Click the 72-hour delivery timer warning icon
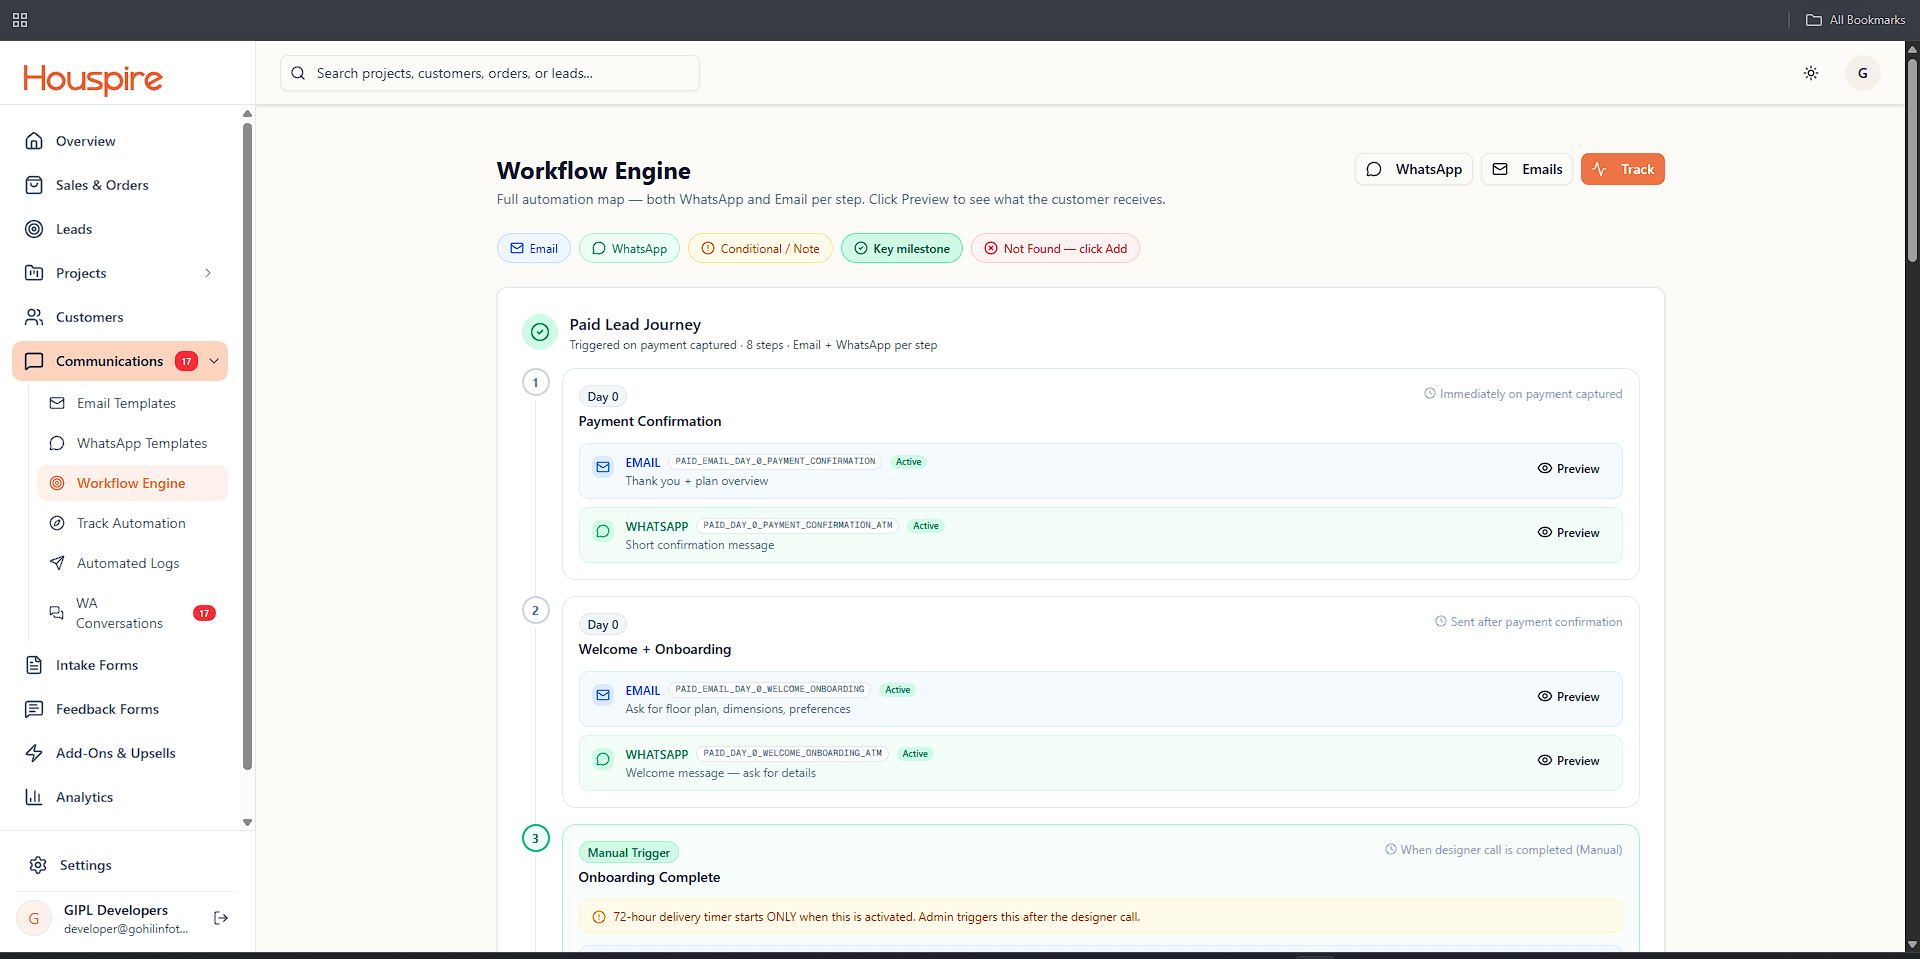This screenshot has width=1920, height=959. click(x=599, y=917)
